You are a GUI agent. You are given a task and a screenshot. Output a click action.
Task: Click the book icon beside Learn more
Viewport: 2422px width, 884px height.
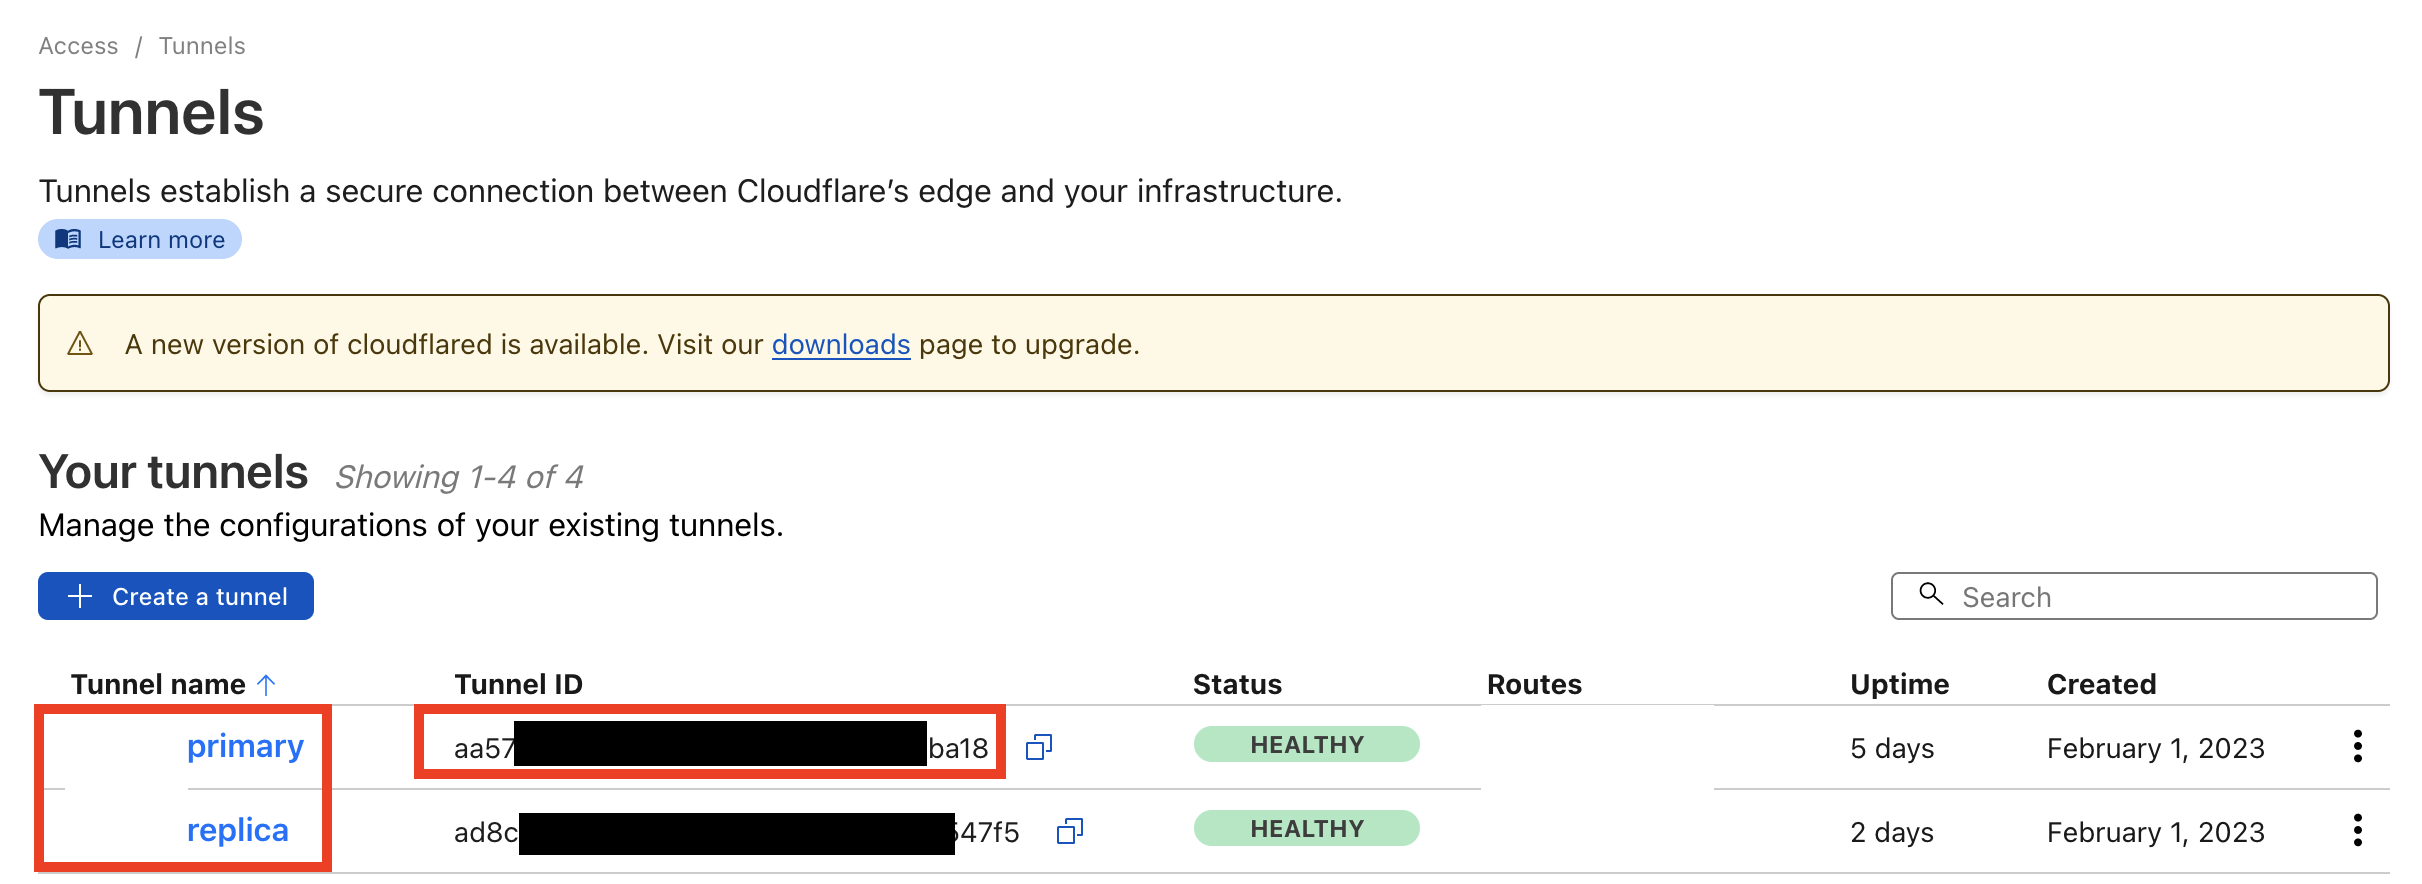pyautogui.click(x=68, y=239)
